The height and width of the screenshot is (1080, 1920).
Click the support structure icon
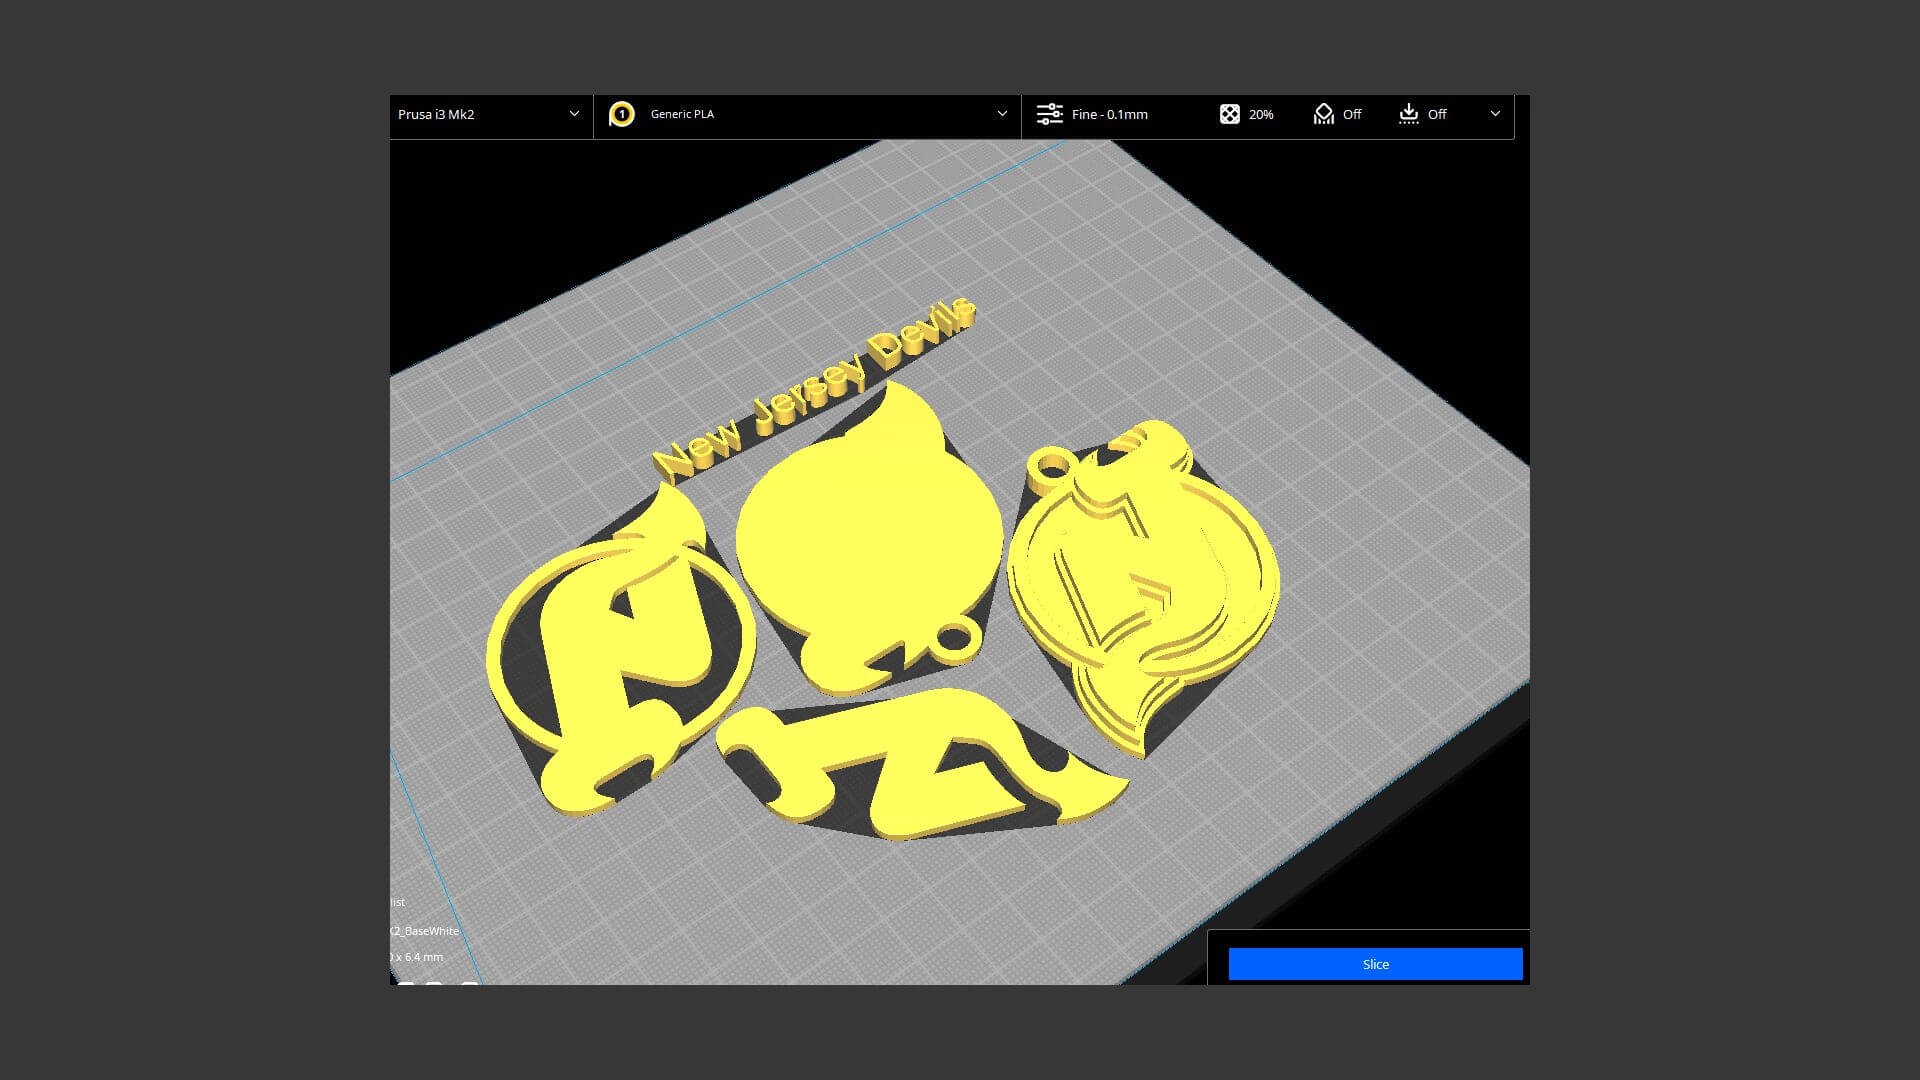click(1323, 114)
